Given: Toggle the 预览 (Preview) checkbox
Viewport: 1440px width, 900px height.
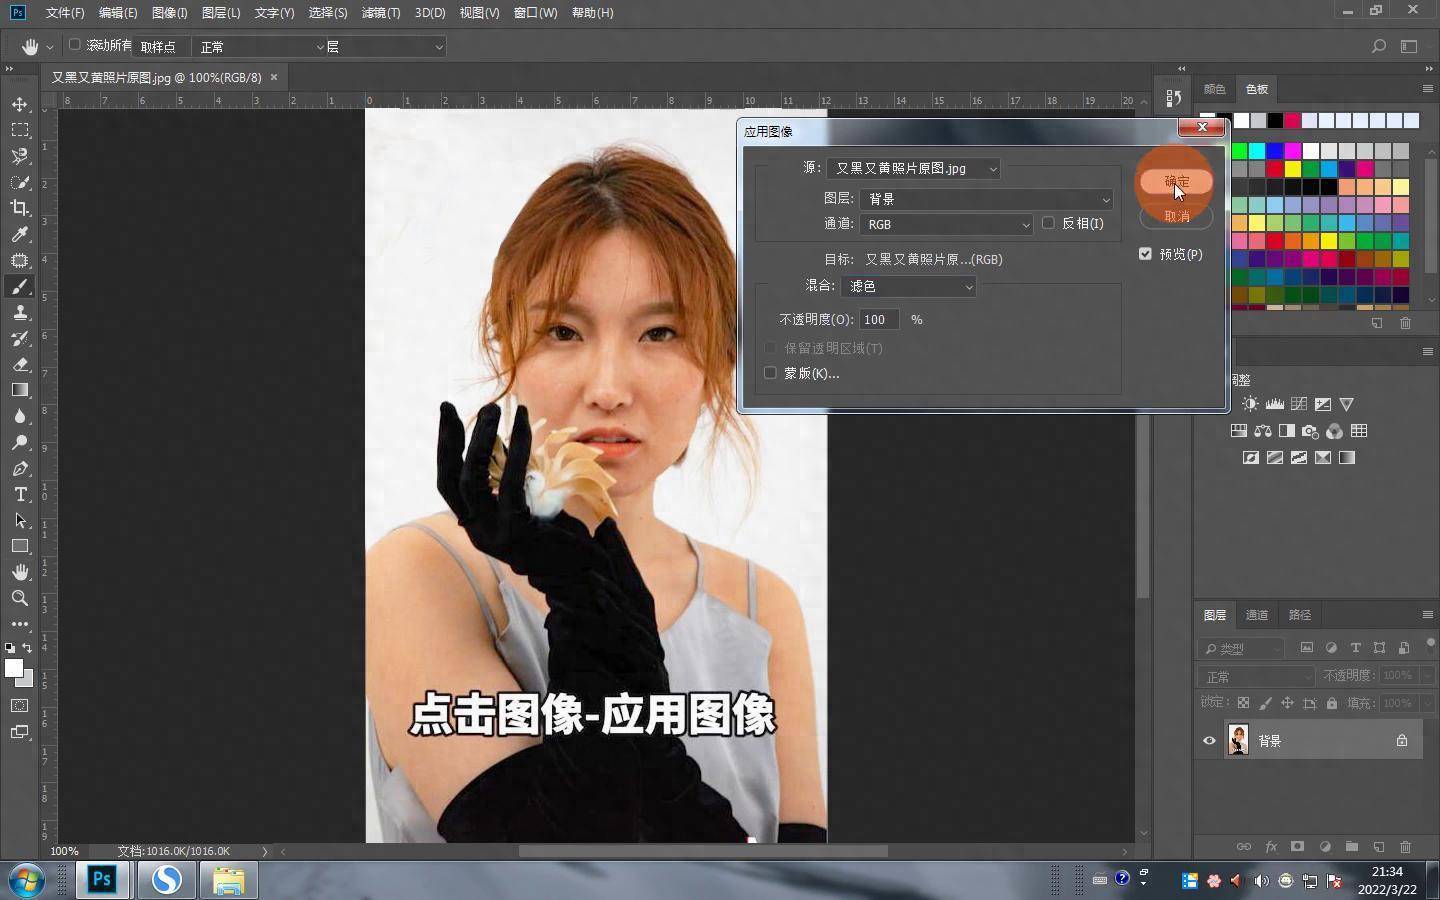Looking at the screenshot, I should coord(1146,254).
